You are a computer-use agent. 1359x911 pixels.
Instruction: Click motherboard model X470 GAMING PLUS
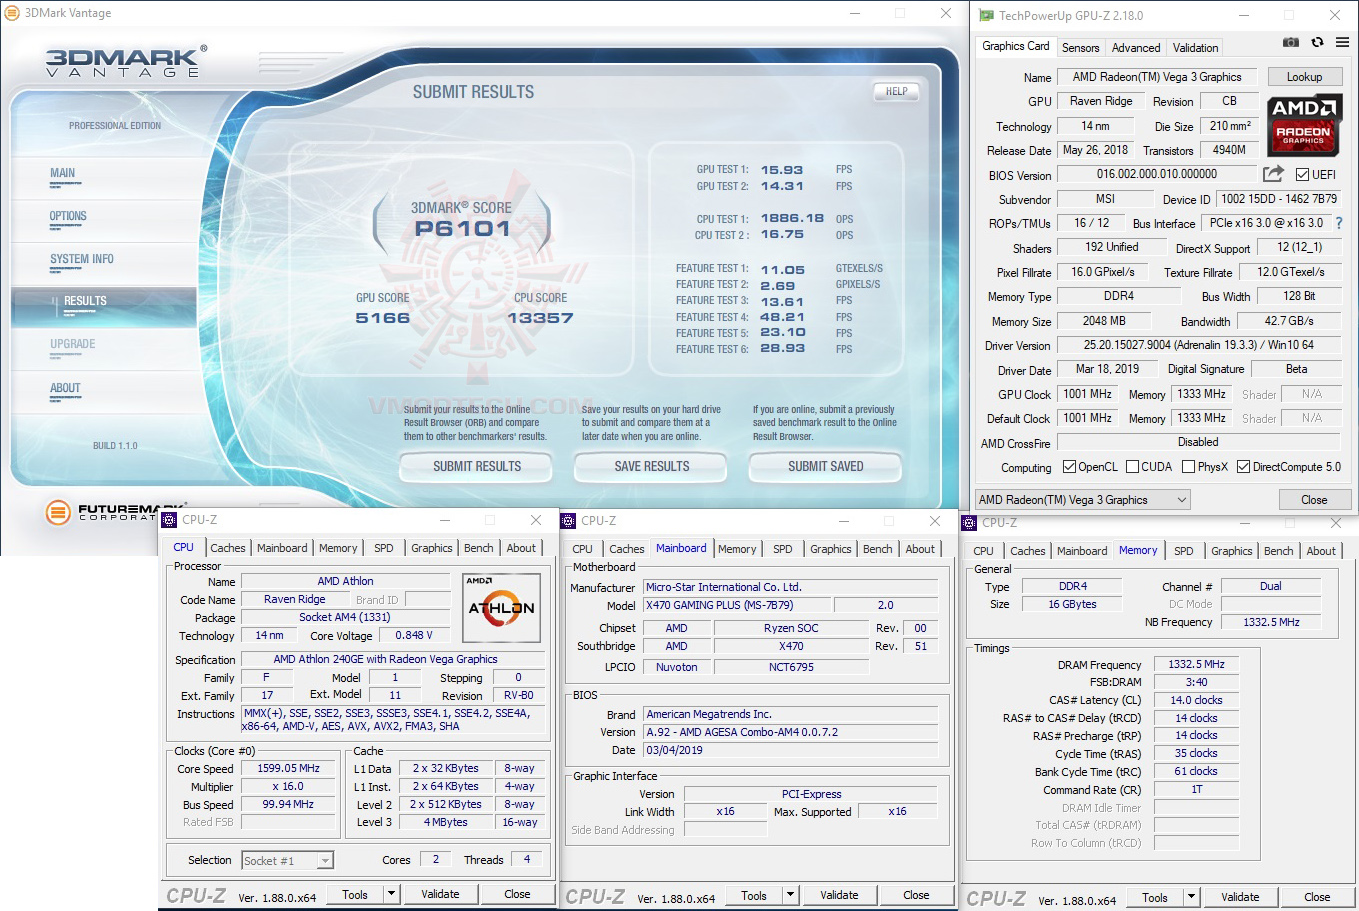pos(719,605)
